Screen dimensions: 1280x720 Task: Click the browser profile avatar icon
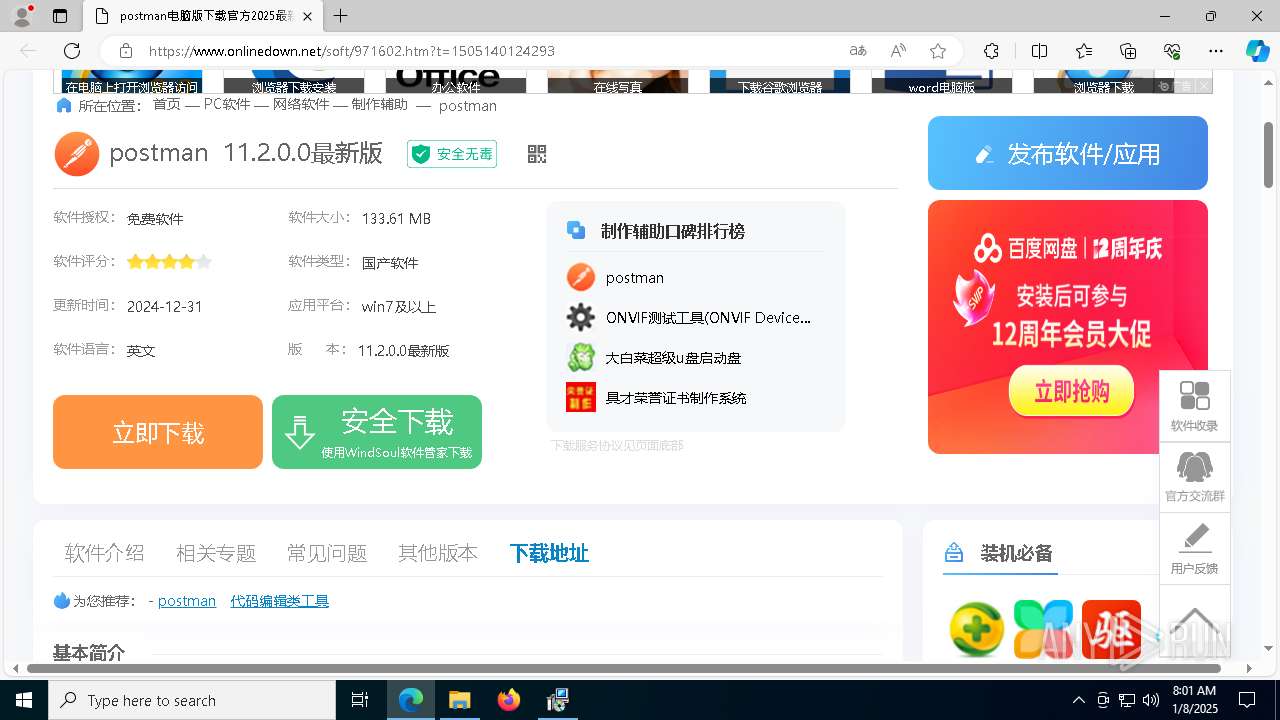pyautogui.click(x=22, y=16)
